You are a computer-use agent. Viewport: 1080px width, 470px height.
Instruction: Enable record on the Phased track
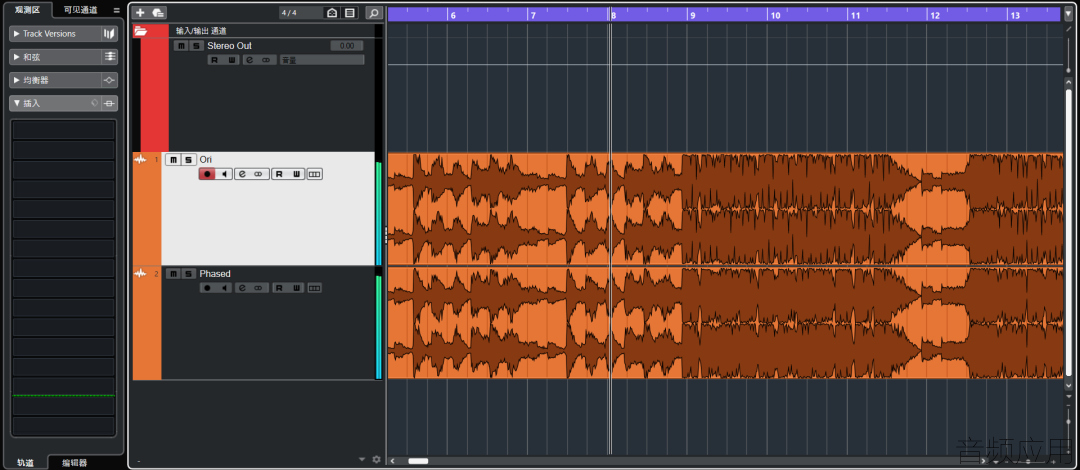coord(207,287)
